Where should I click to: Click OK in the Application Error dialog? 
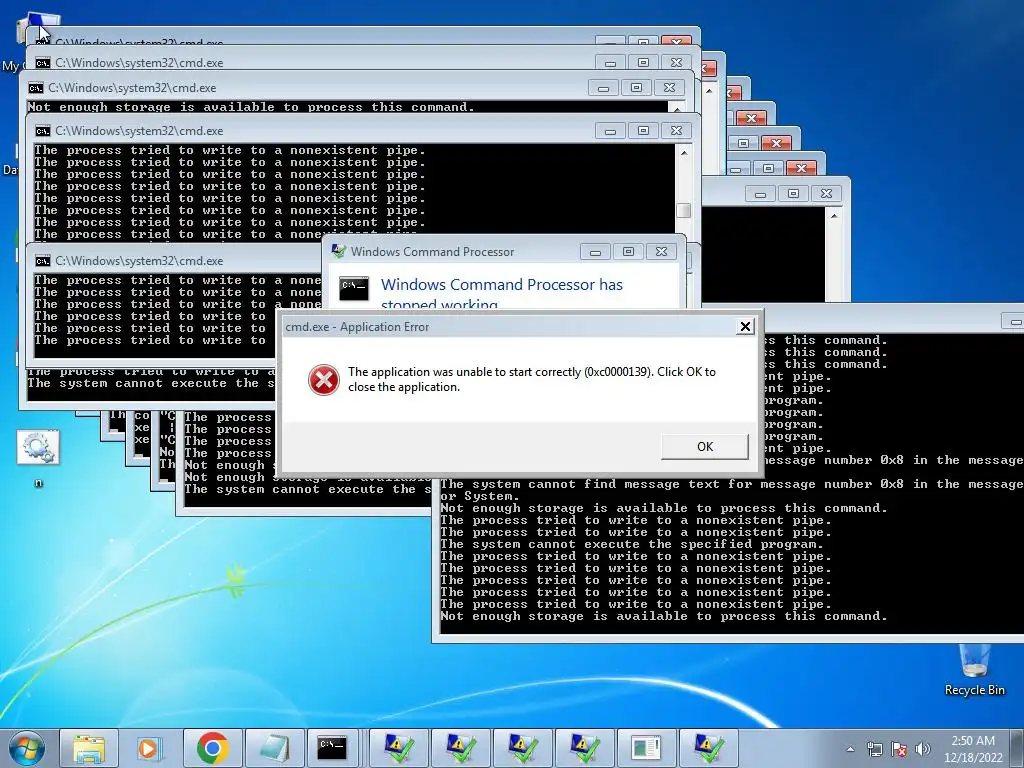click(705, 447)
